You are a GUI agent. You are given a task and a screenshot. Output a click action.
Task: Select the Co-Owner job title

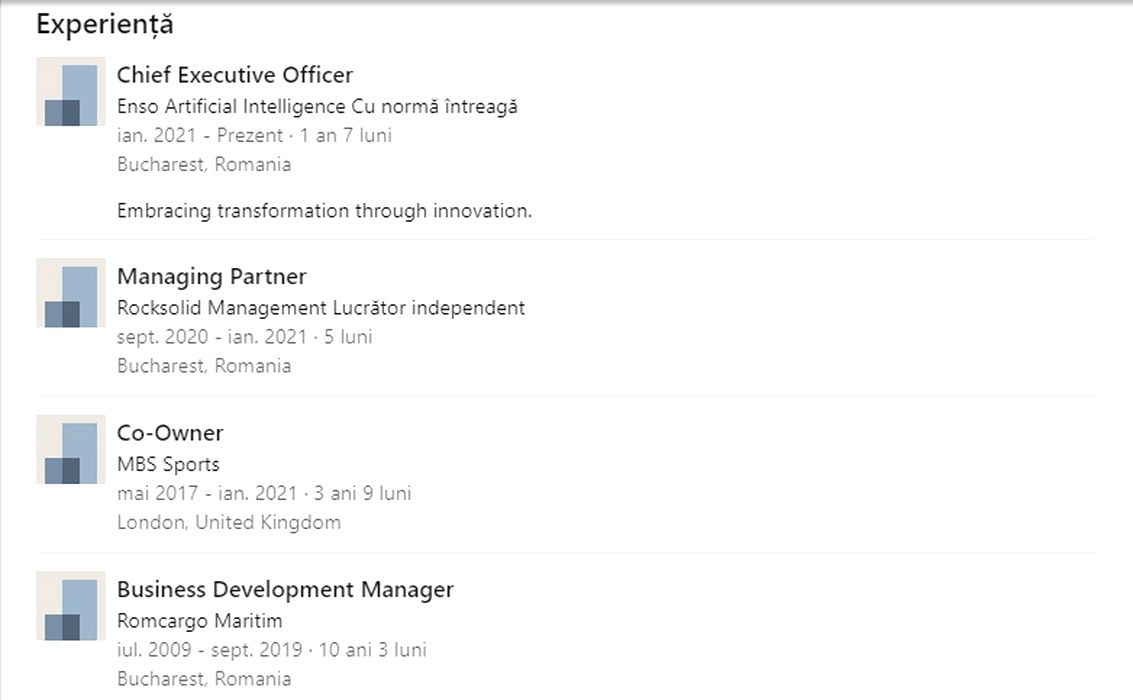[x=170, y=433]
